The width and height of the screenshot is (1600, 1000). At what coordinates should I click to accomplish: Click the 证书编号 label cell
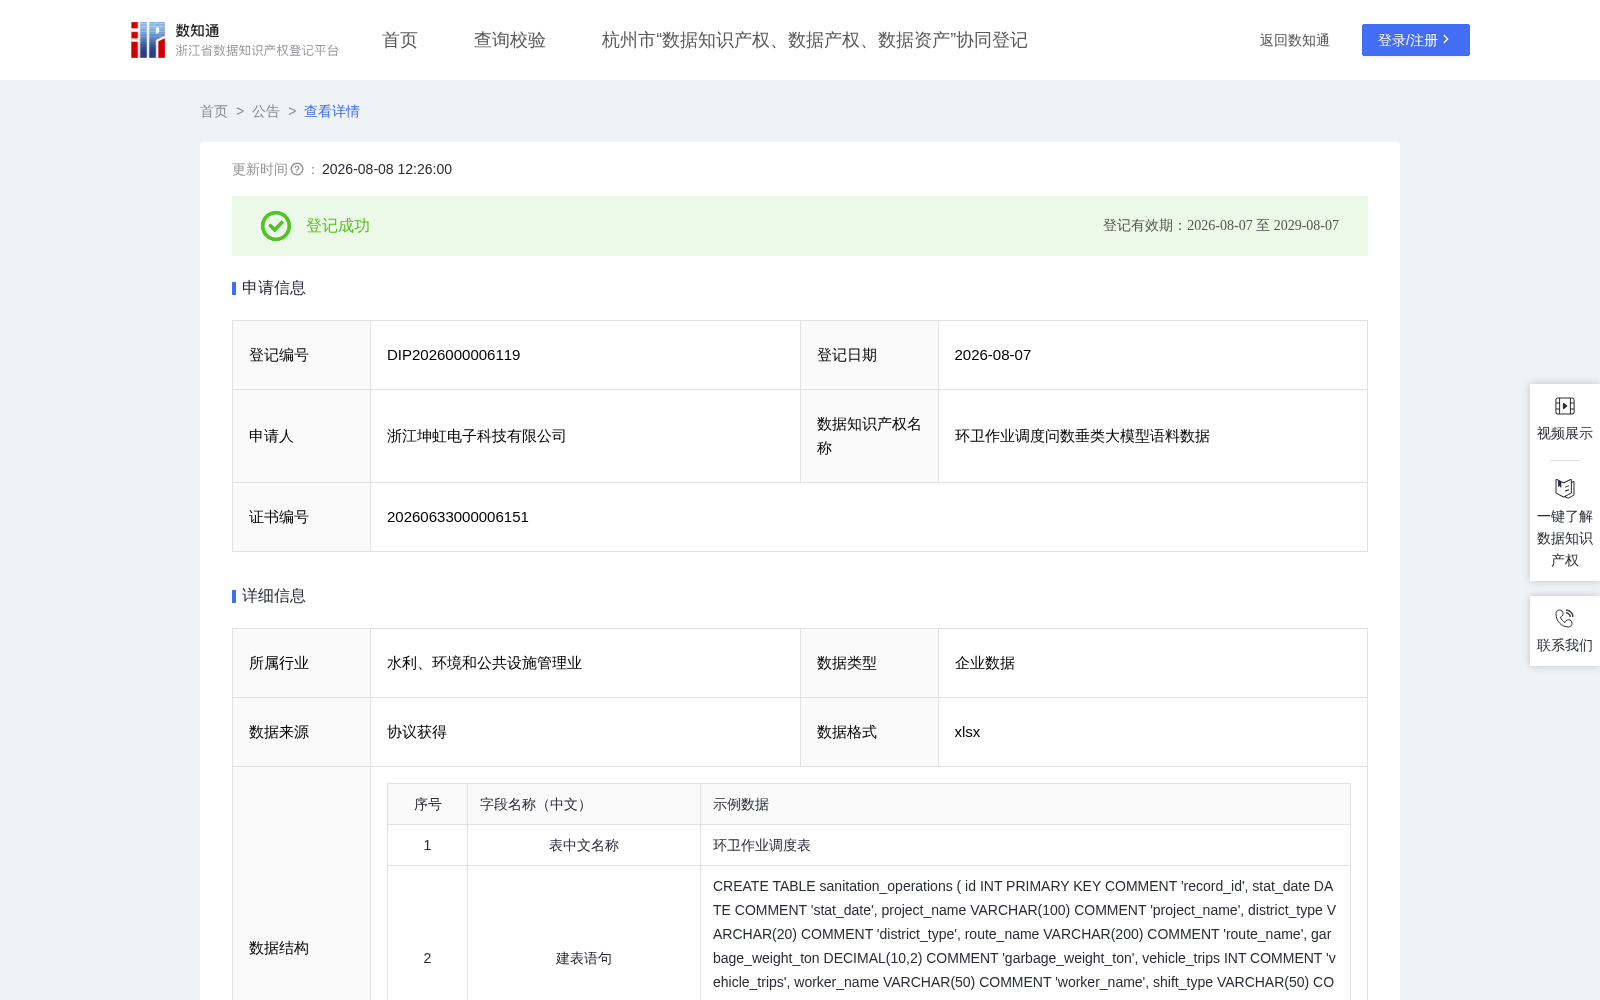(x=302, y=517)
